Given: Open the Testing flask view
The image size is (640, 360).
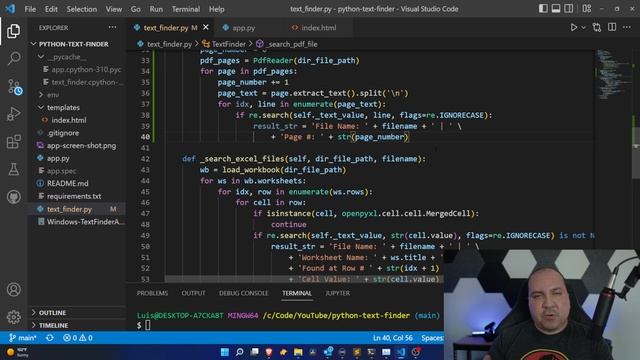Looking at the screenshot, I should tap(13, 169).
